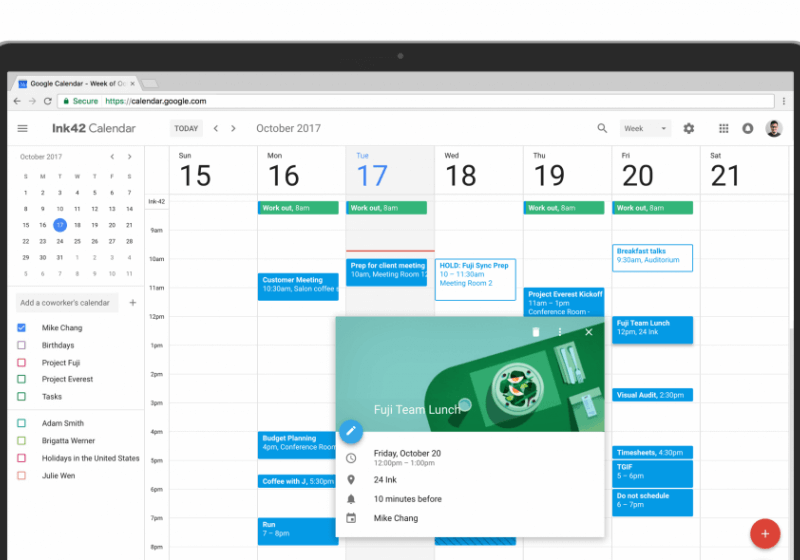The width and height of the screenshot is (800, 560).
Task: Click the browser address bar
Action: 416,101
